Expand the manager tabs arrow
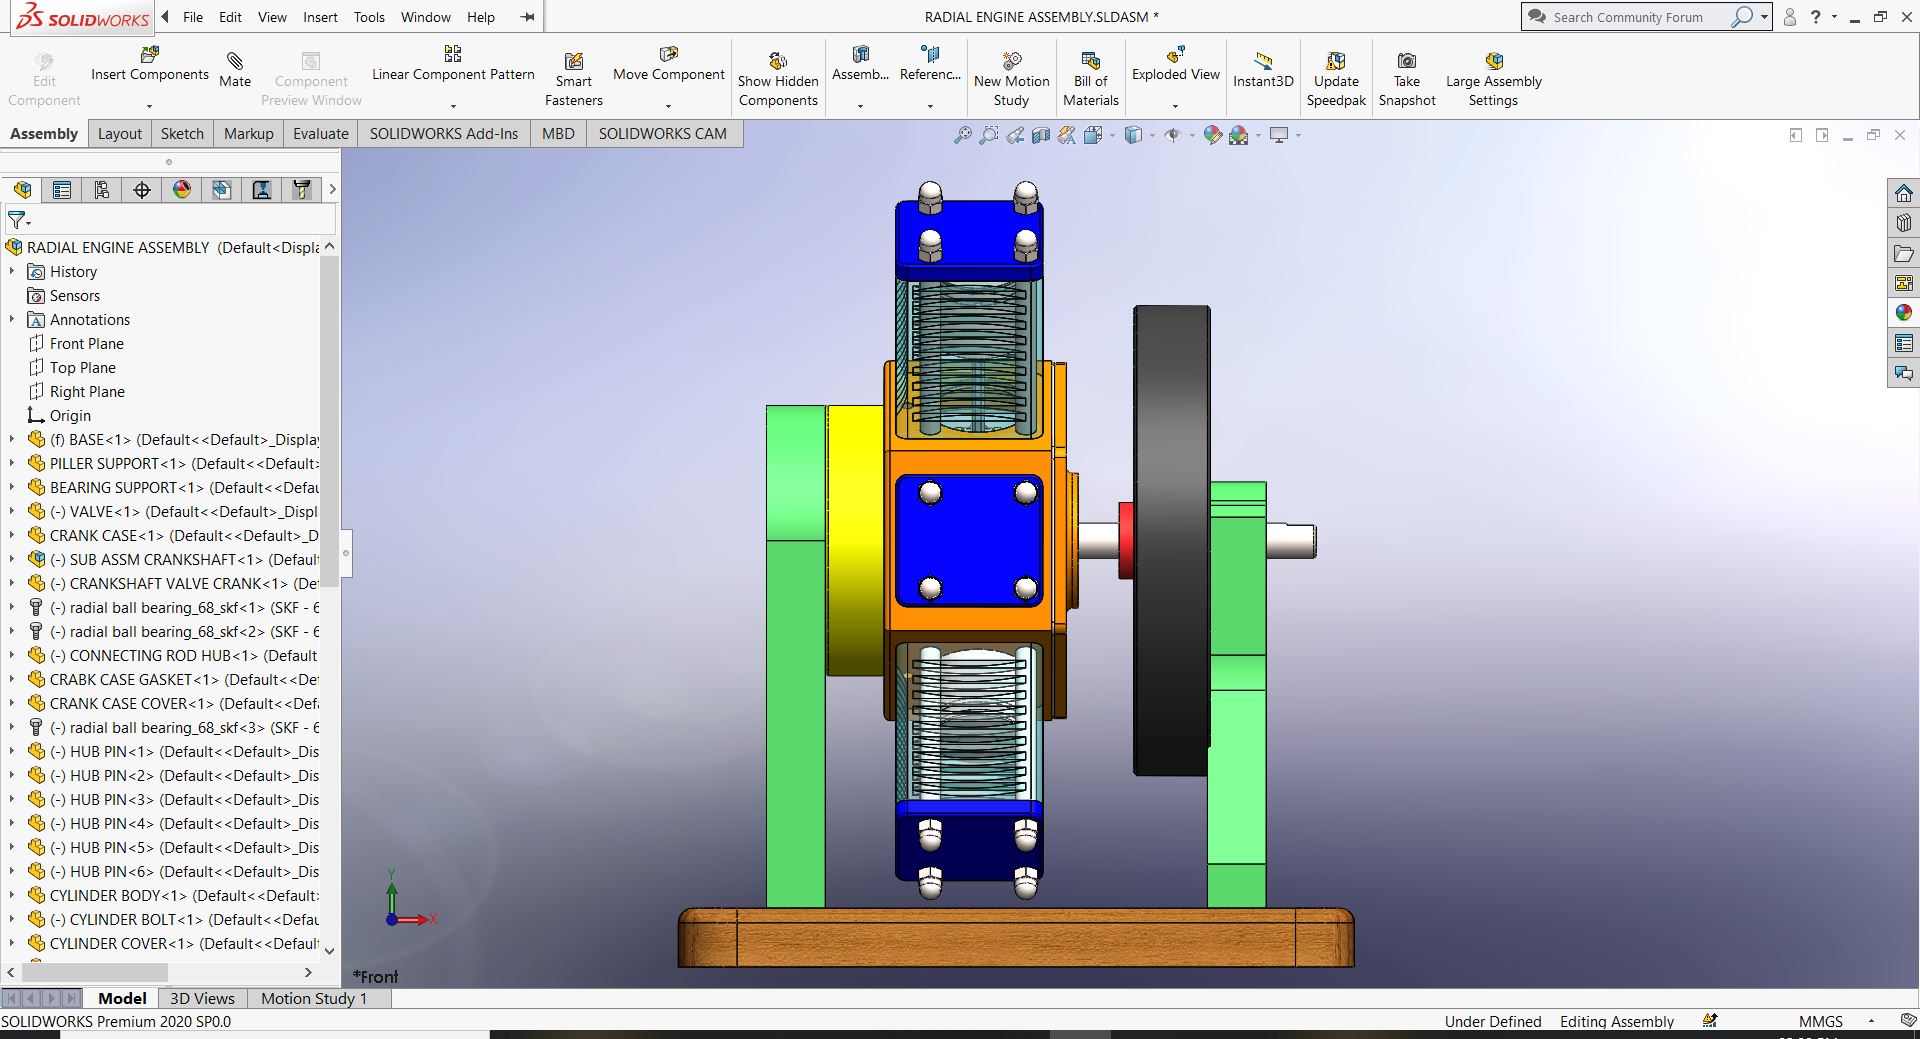1920x1039 pixels. pyautogui.click(x=332, y=190)
